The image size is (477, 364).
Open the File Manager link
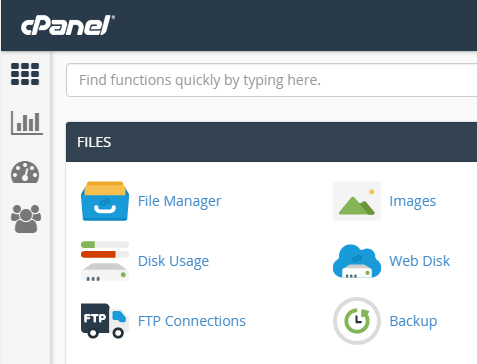pos(180,201)
